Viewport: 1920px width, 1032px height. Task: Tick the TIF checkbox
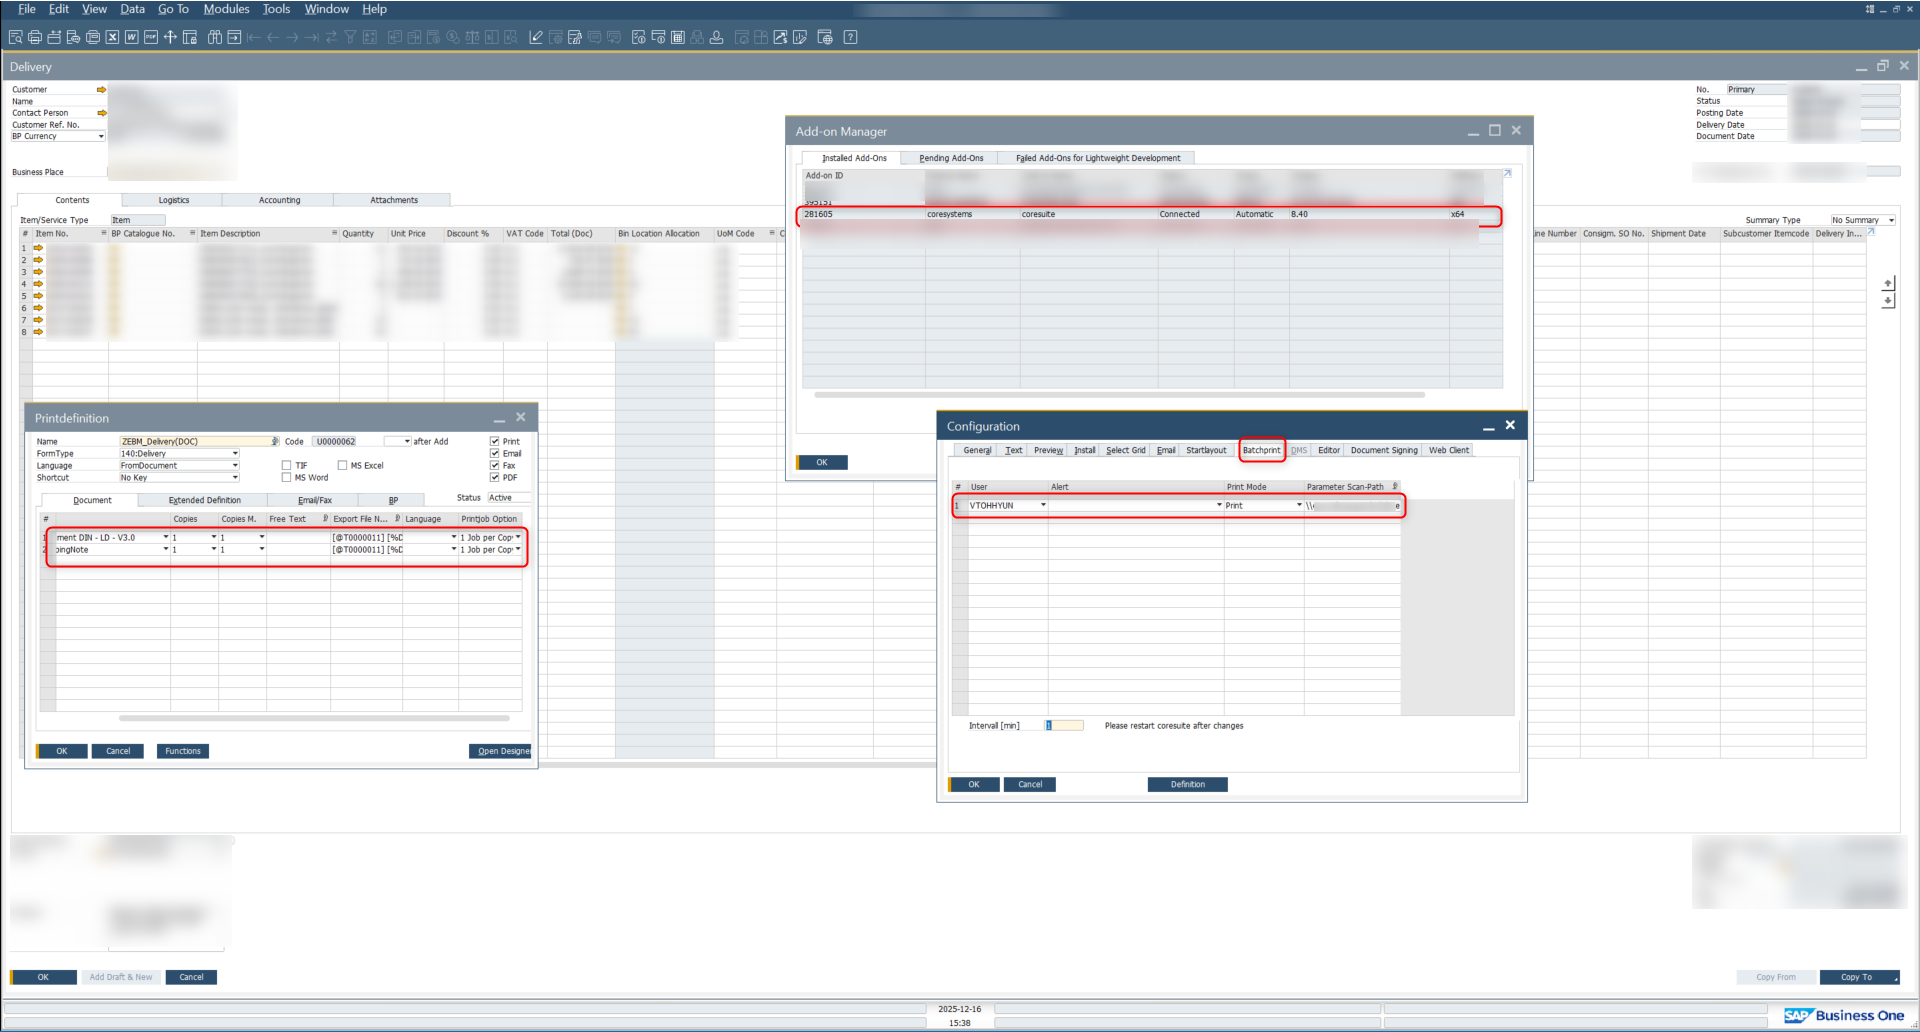point(286,465)
